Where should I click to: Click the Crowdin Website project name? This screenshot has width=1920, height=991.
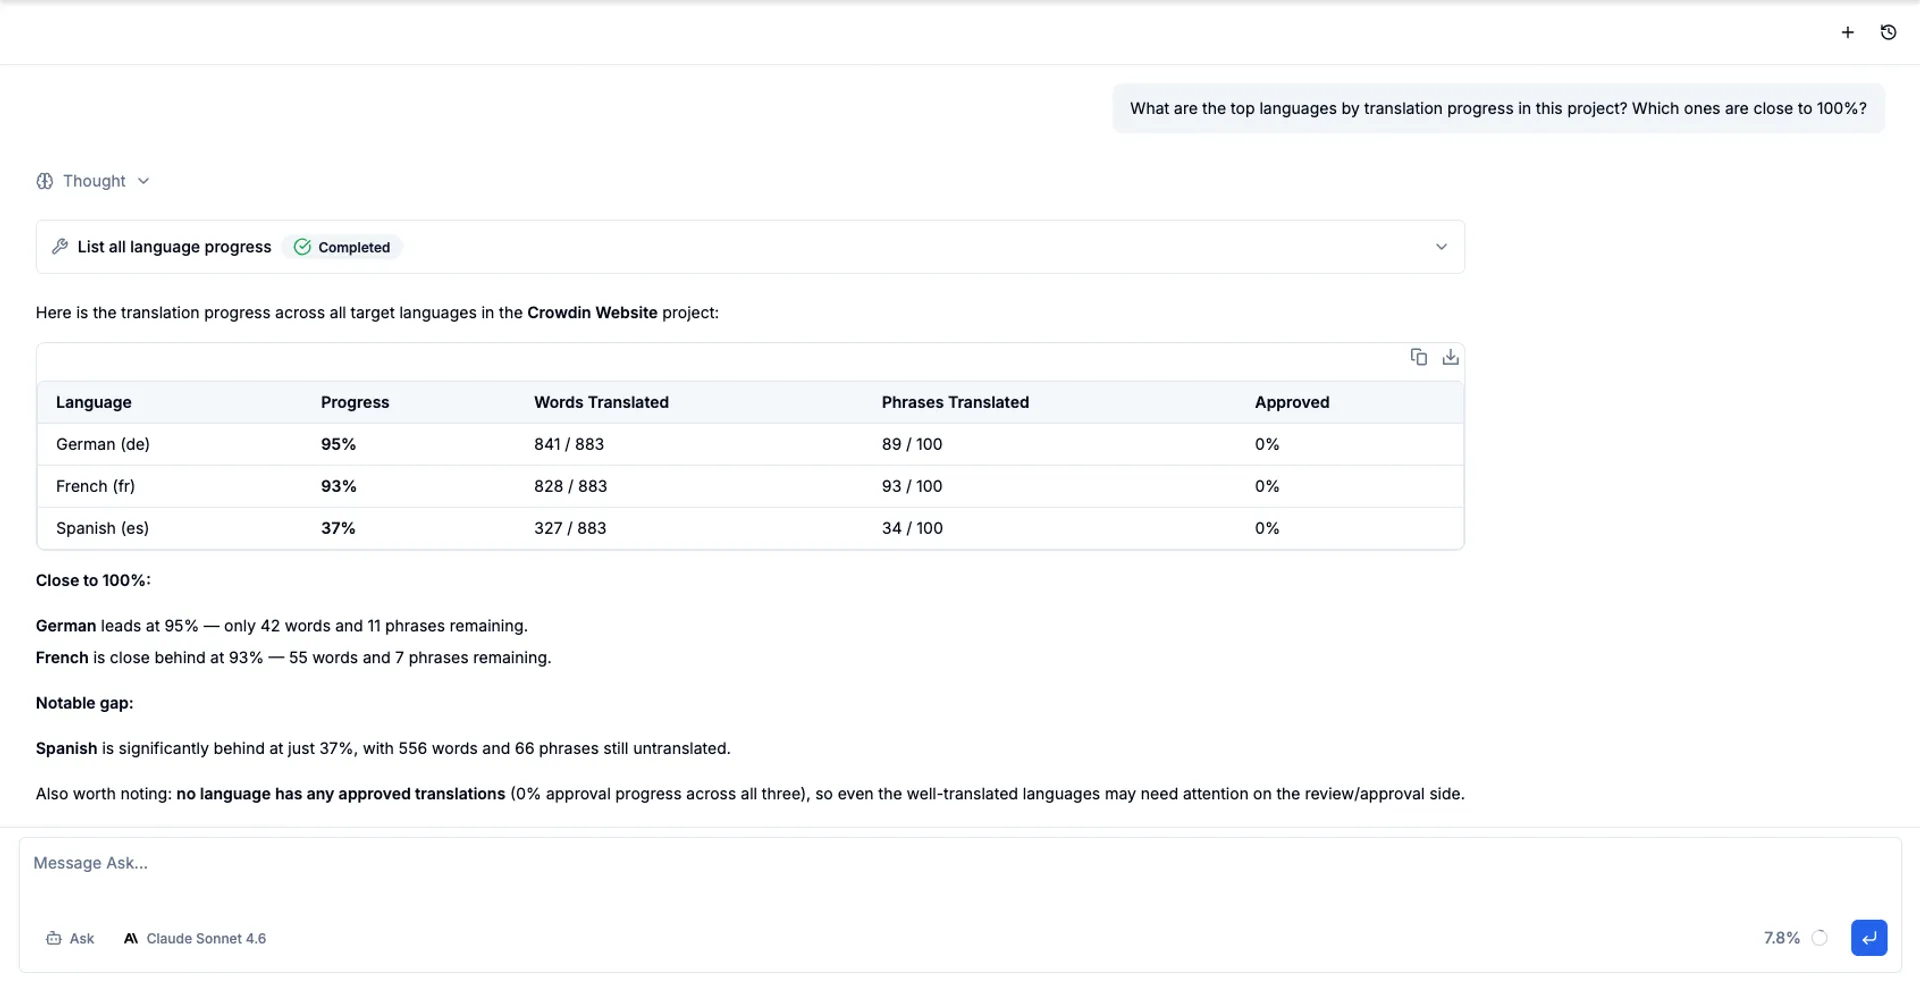[592, 312]
